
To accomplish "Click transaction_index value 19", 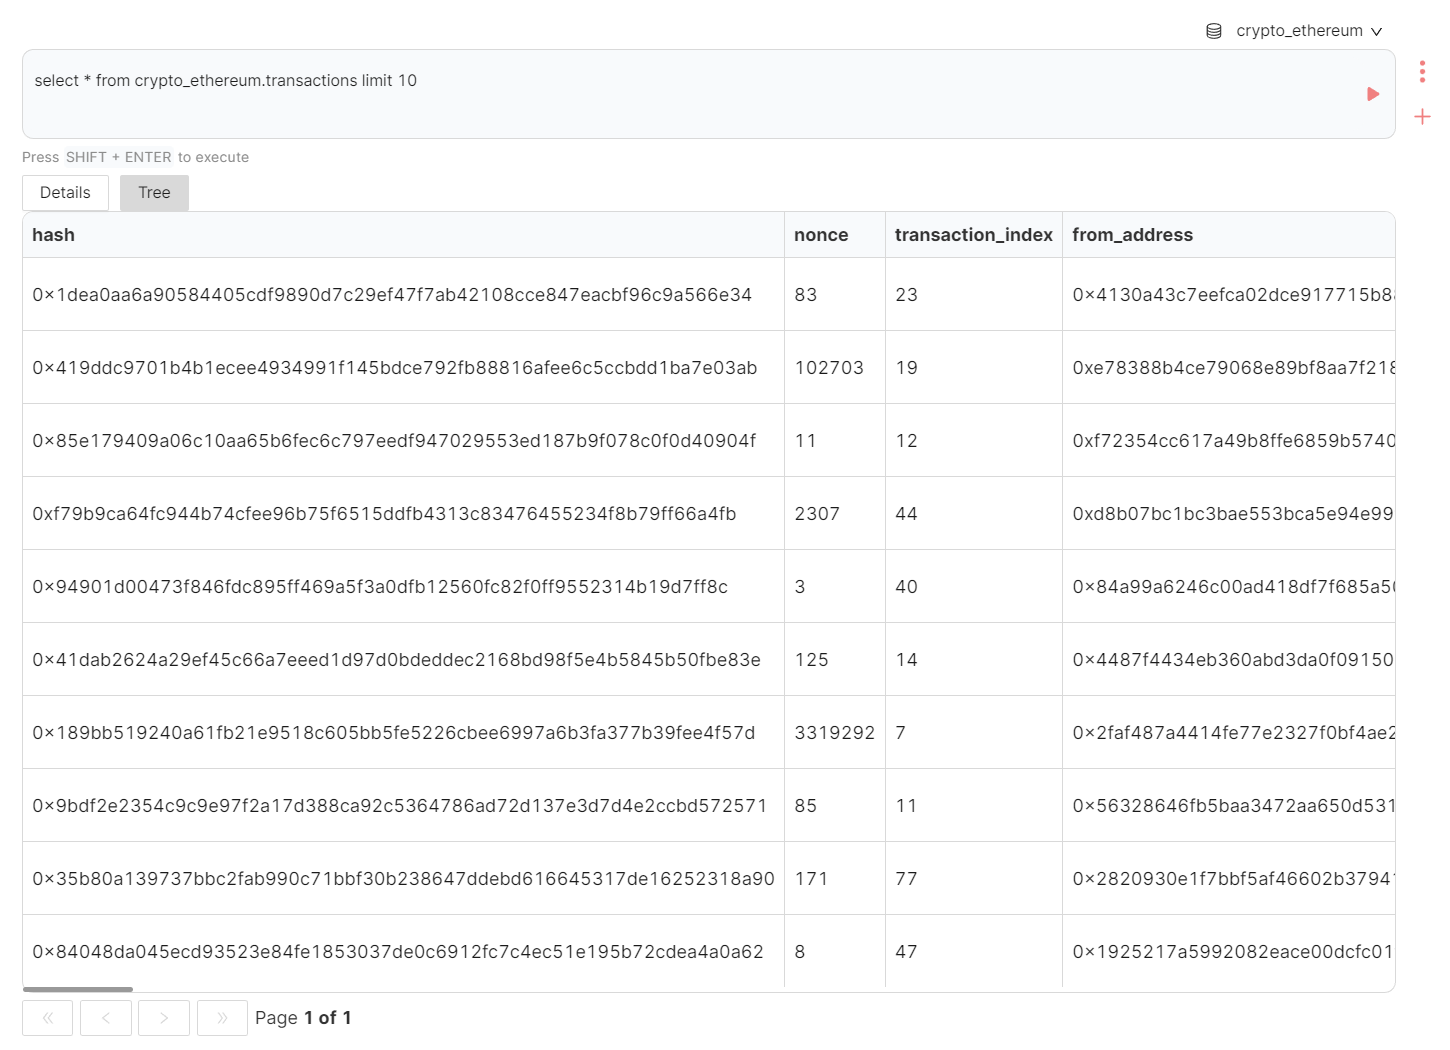I will (907, 368).
